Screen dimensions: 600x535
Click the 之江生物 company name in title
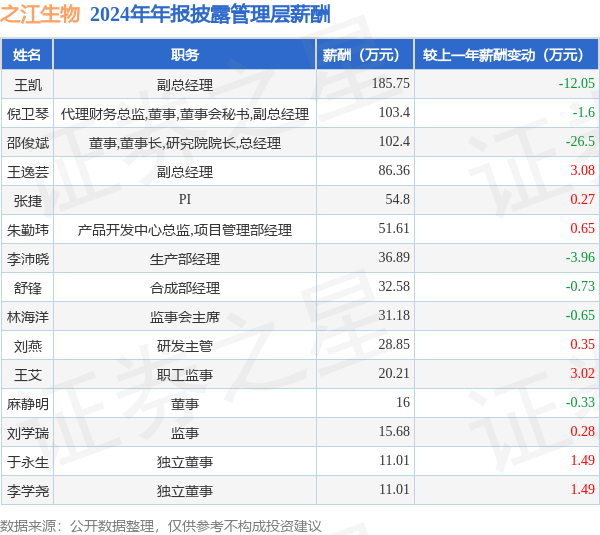40,15
